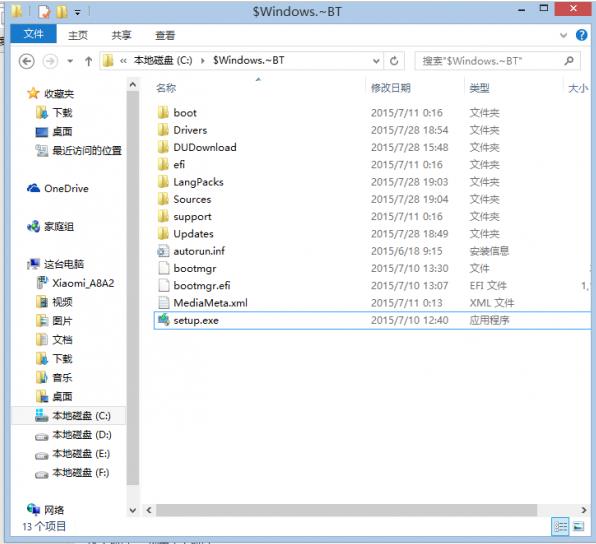Open the 音乐 library folder
Viewport: 596px width, 544px height.
62,377
